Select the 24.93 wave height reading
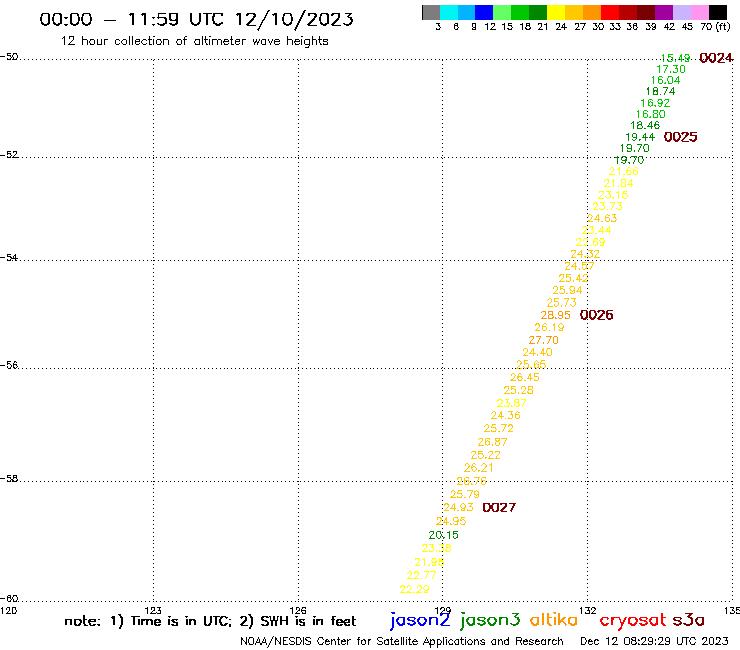This screenshot has height=650, width=740. pos(458,507)
